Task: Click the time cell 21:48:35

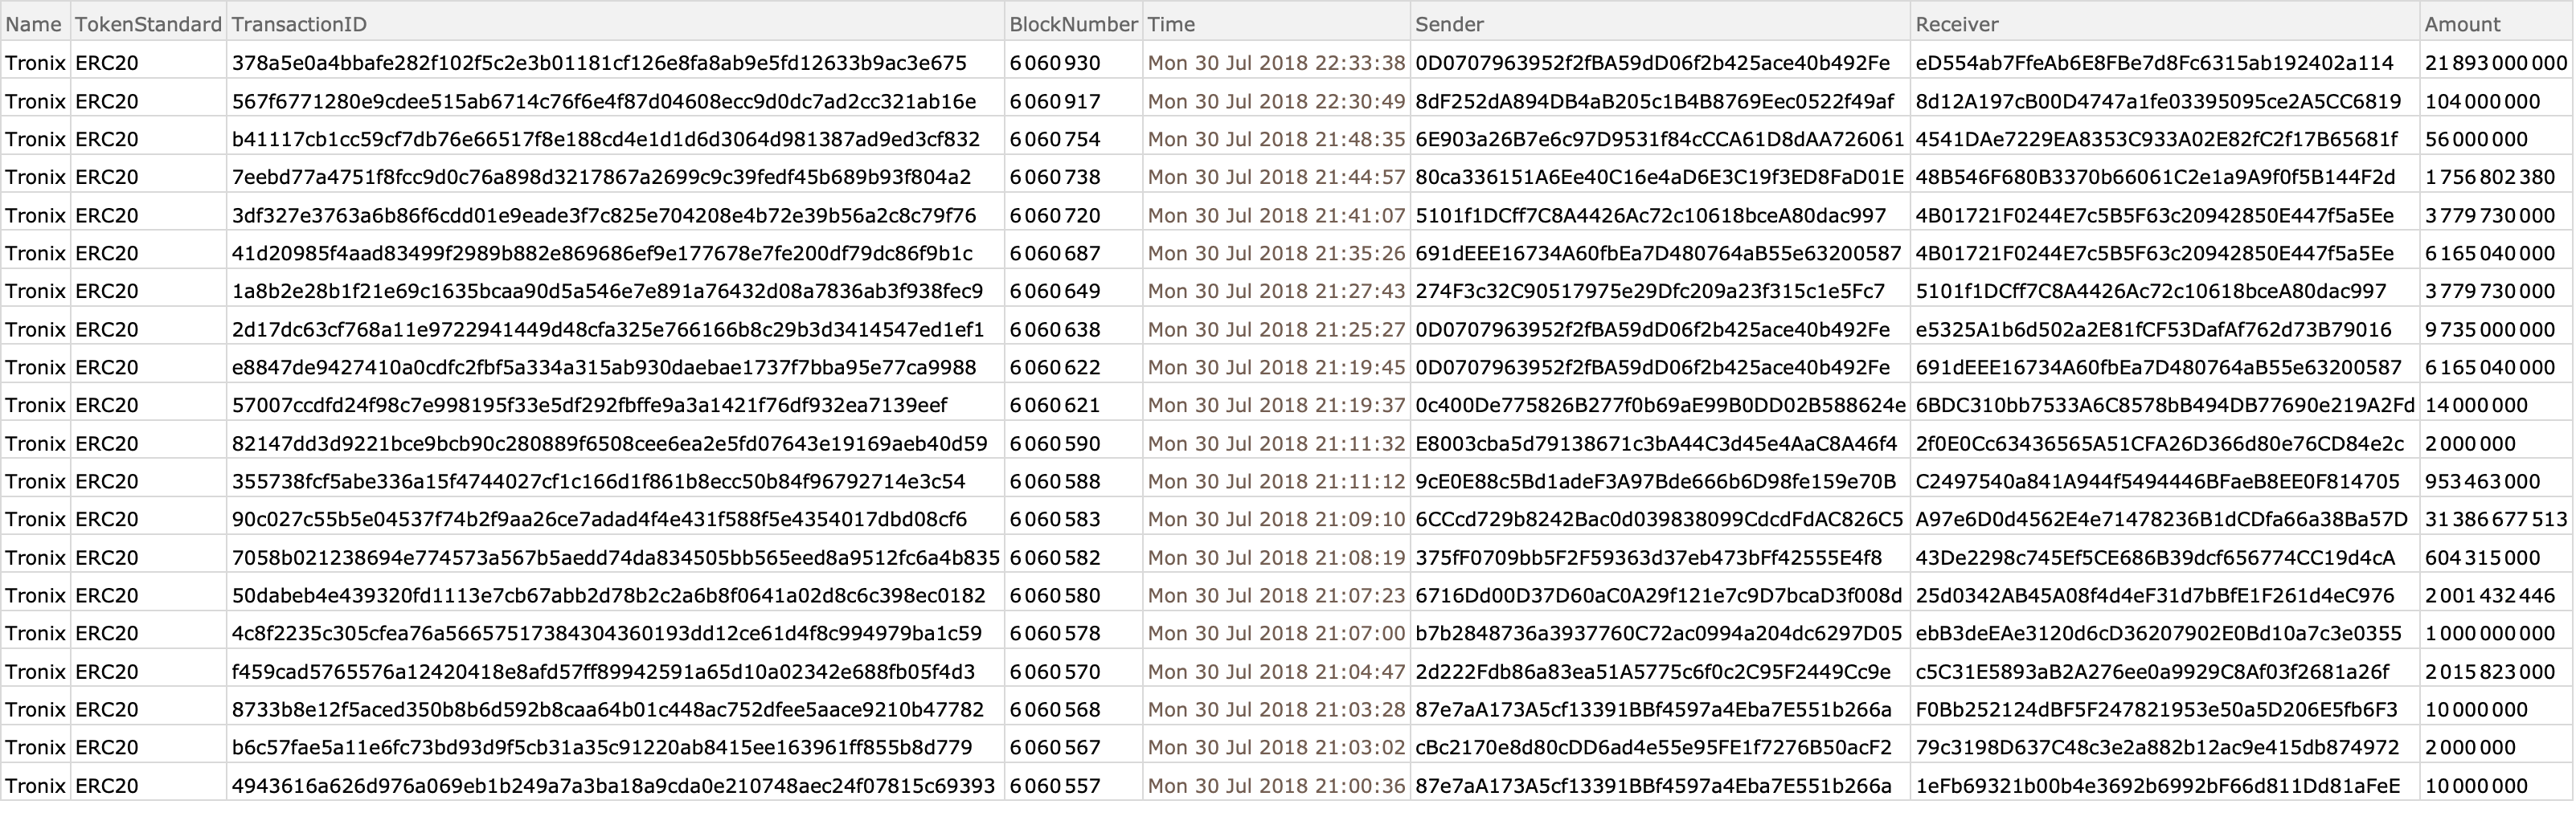Action: (x=1276, y=139)
